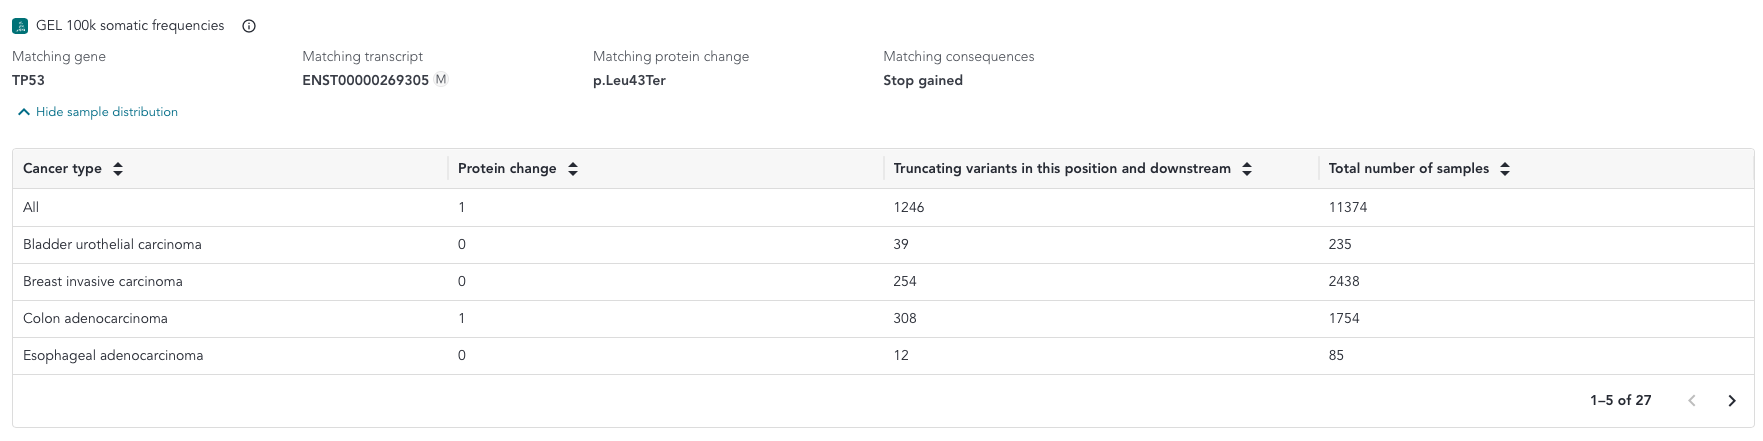1763x441 pixels.
Task: Click the GEL 100k dataset logo icon
Action: pyautogui.click(x=20, y=26)
